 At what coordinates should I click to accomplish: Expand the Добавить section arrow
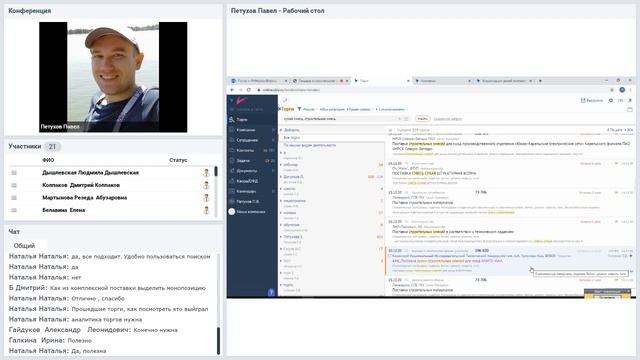pos(281,130)
